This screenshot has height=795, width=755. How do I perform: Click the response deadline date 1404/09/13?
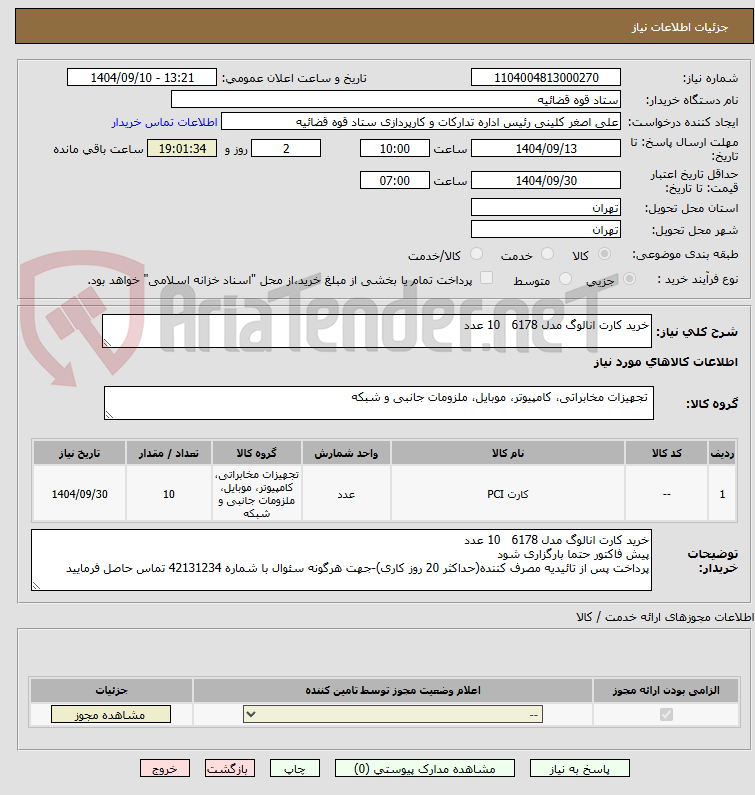tap(546, 149)
